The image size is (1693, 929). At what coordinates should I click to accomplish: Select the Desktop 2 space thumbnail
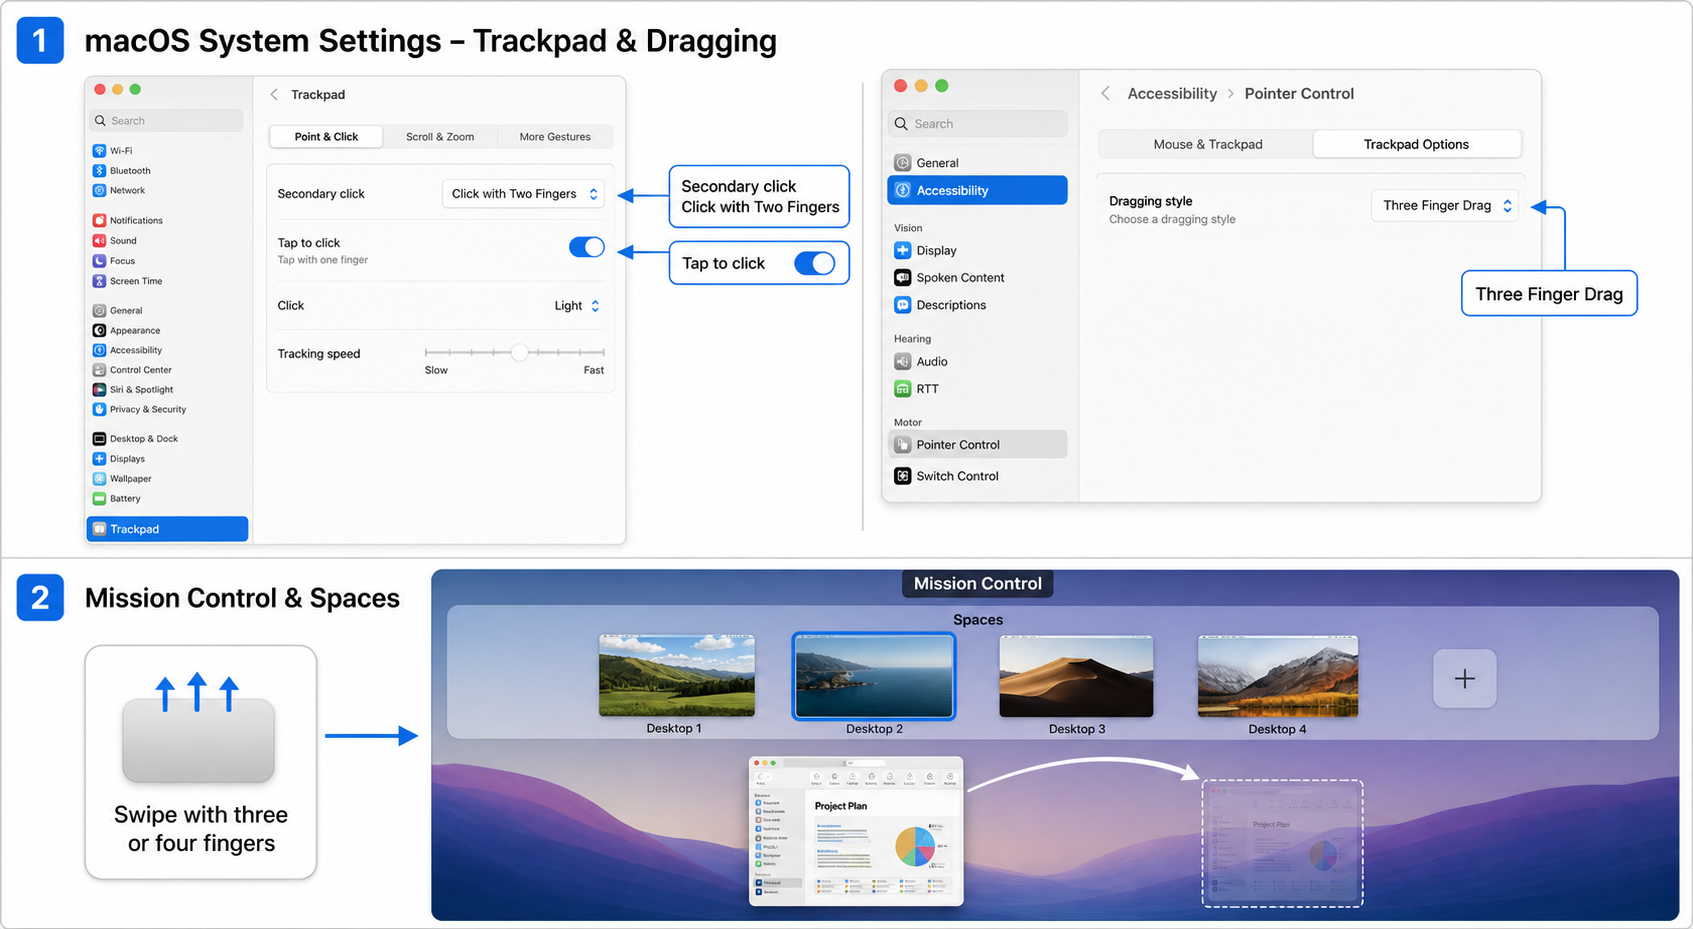(874, 676)
